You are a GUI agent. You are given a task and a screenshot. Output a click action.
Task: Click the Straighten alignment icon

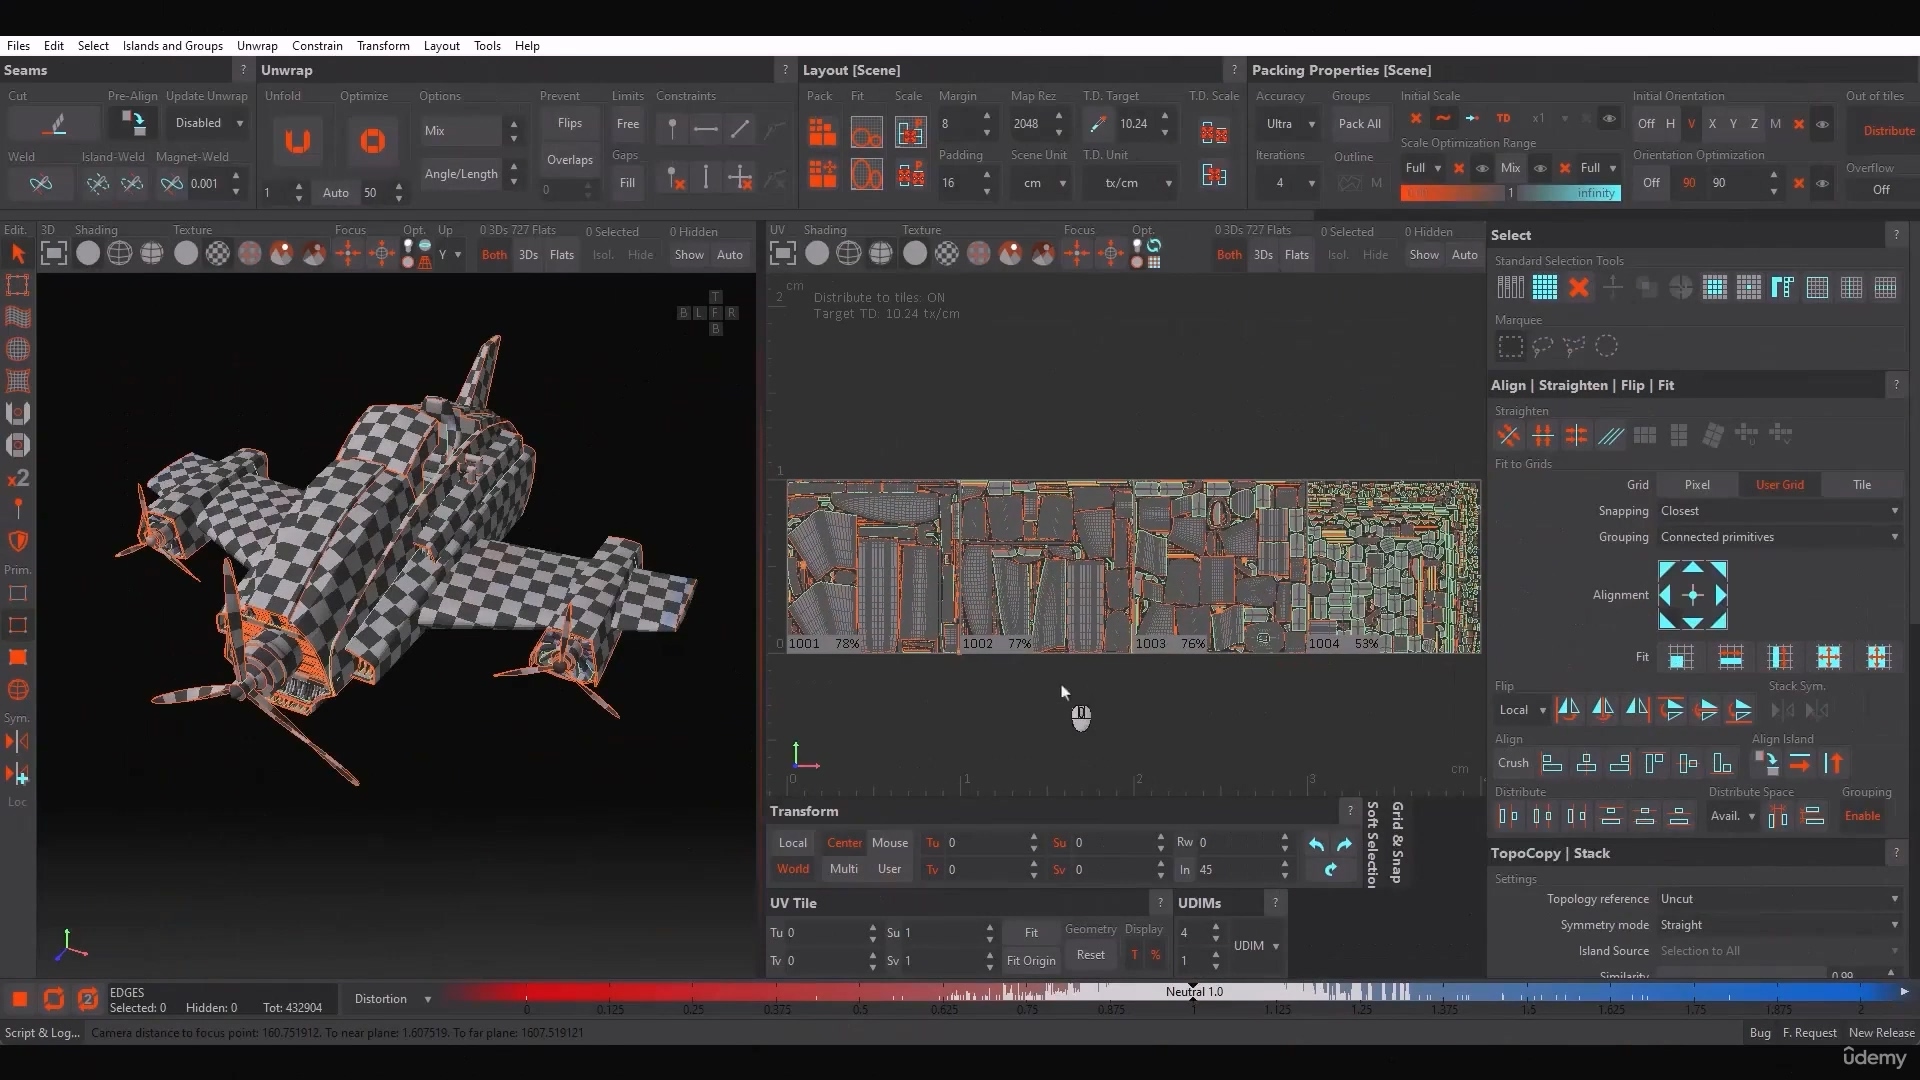pyautogui.click(x=1510, y=435)
